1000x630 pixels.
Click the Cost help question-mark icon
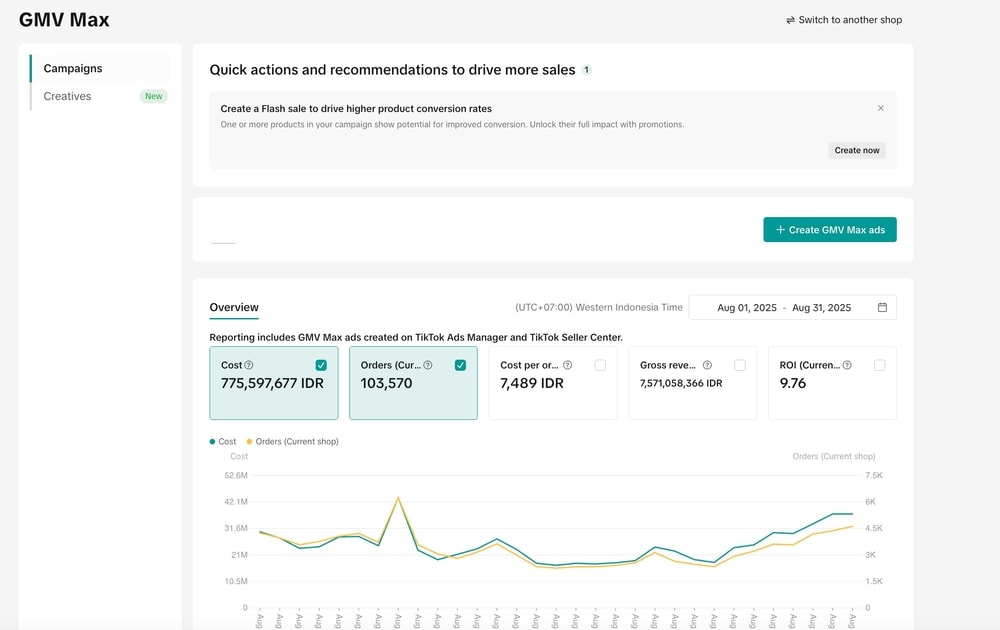tap(249, 366)
